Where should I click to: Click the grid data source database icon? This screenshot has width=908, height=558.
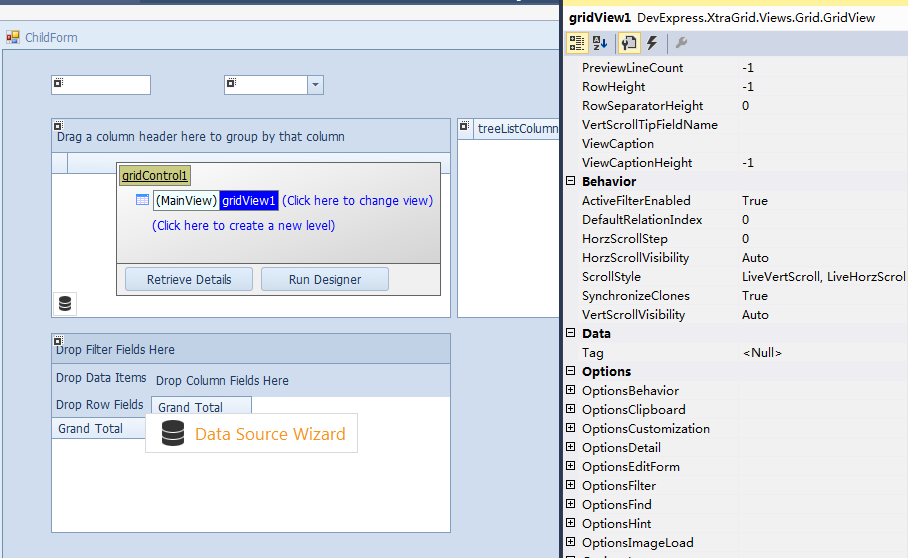pos(65,304)
